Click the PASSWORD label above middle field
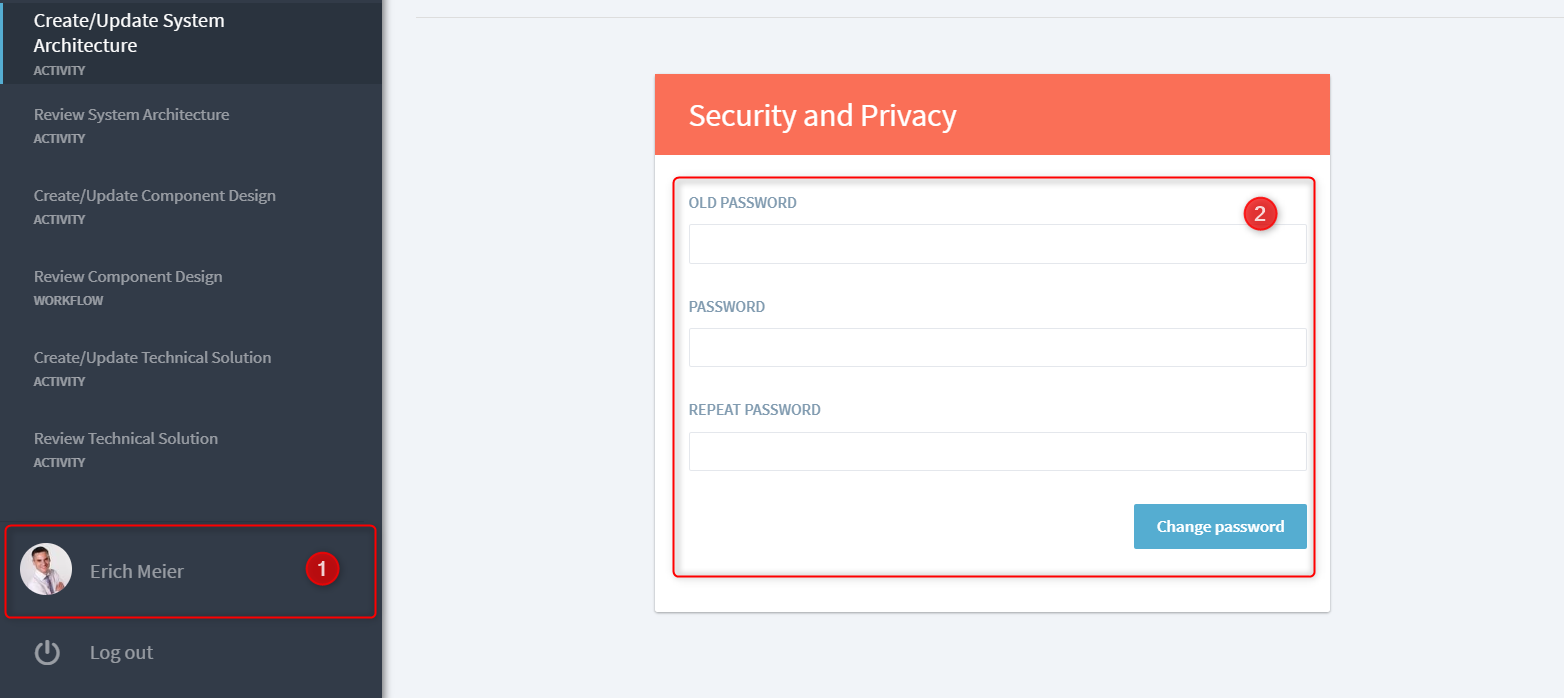This screenshot has width=1564, height=698. [726, 307]
